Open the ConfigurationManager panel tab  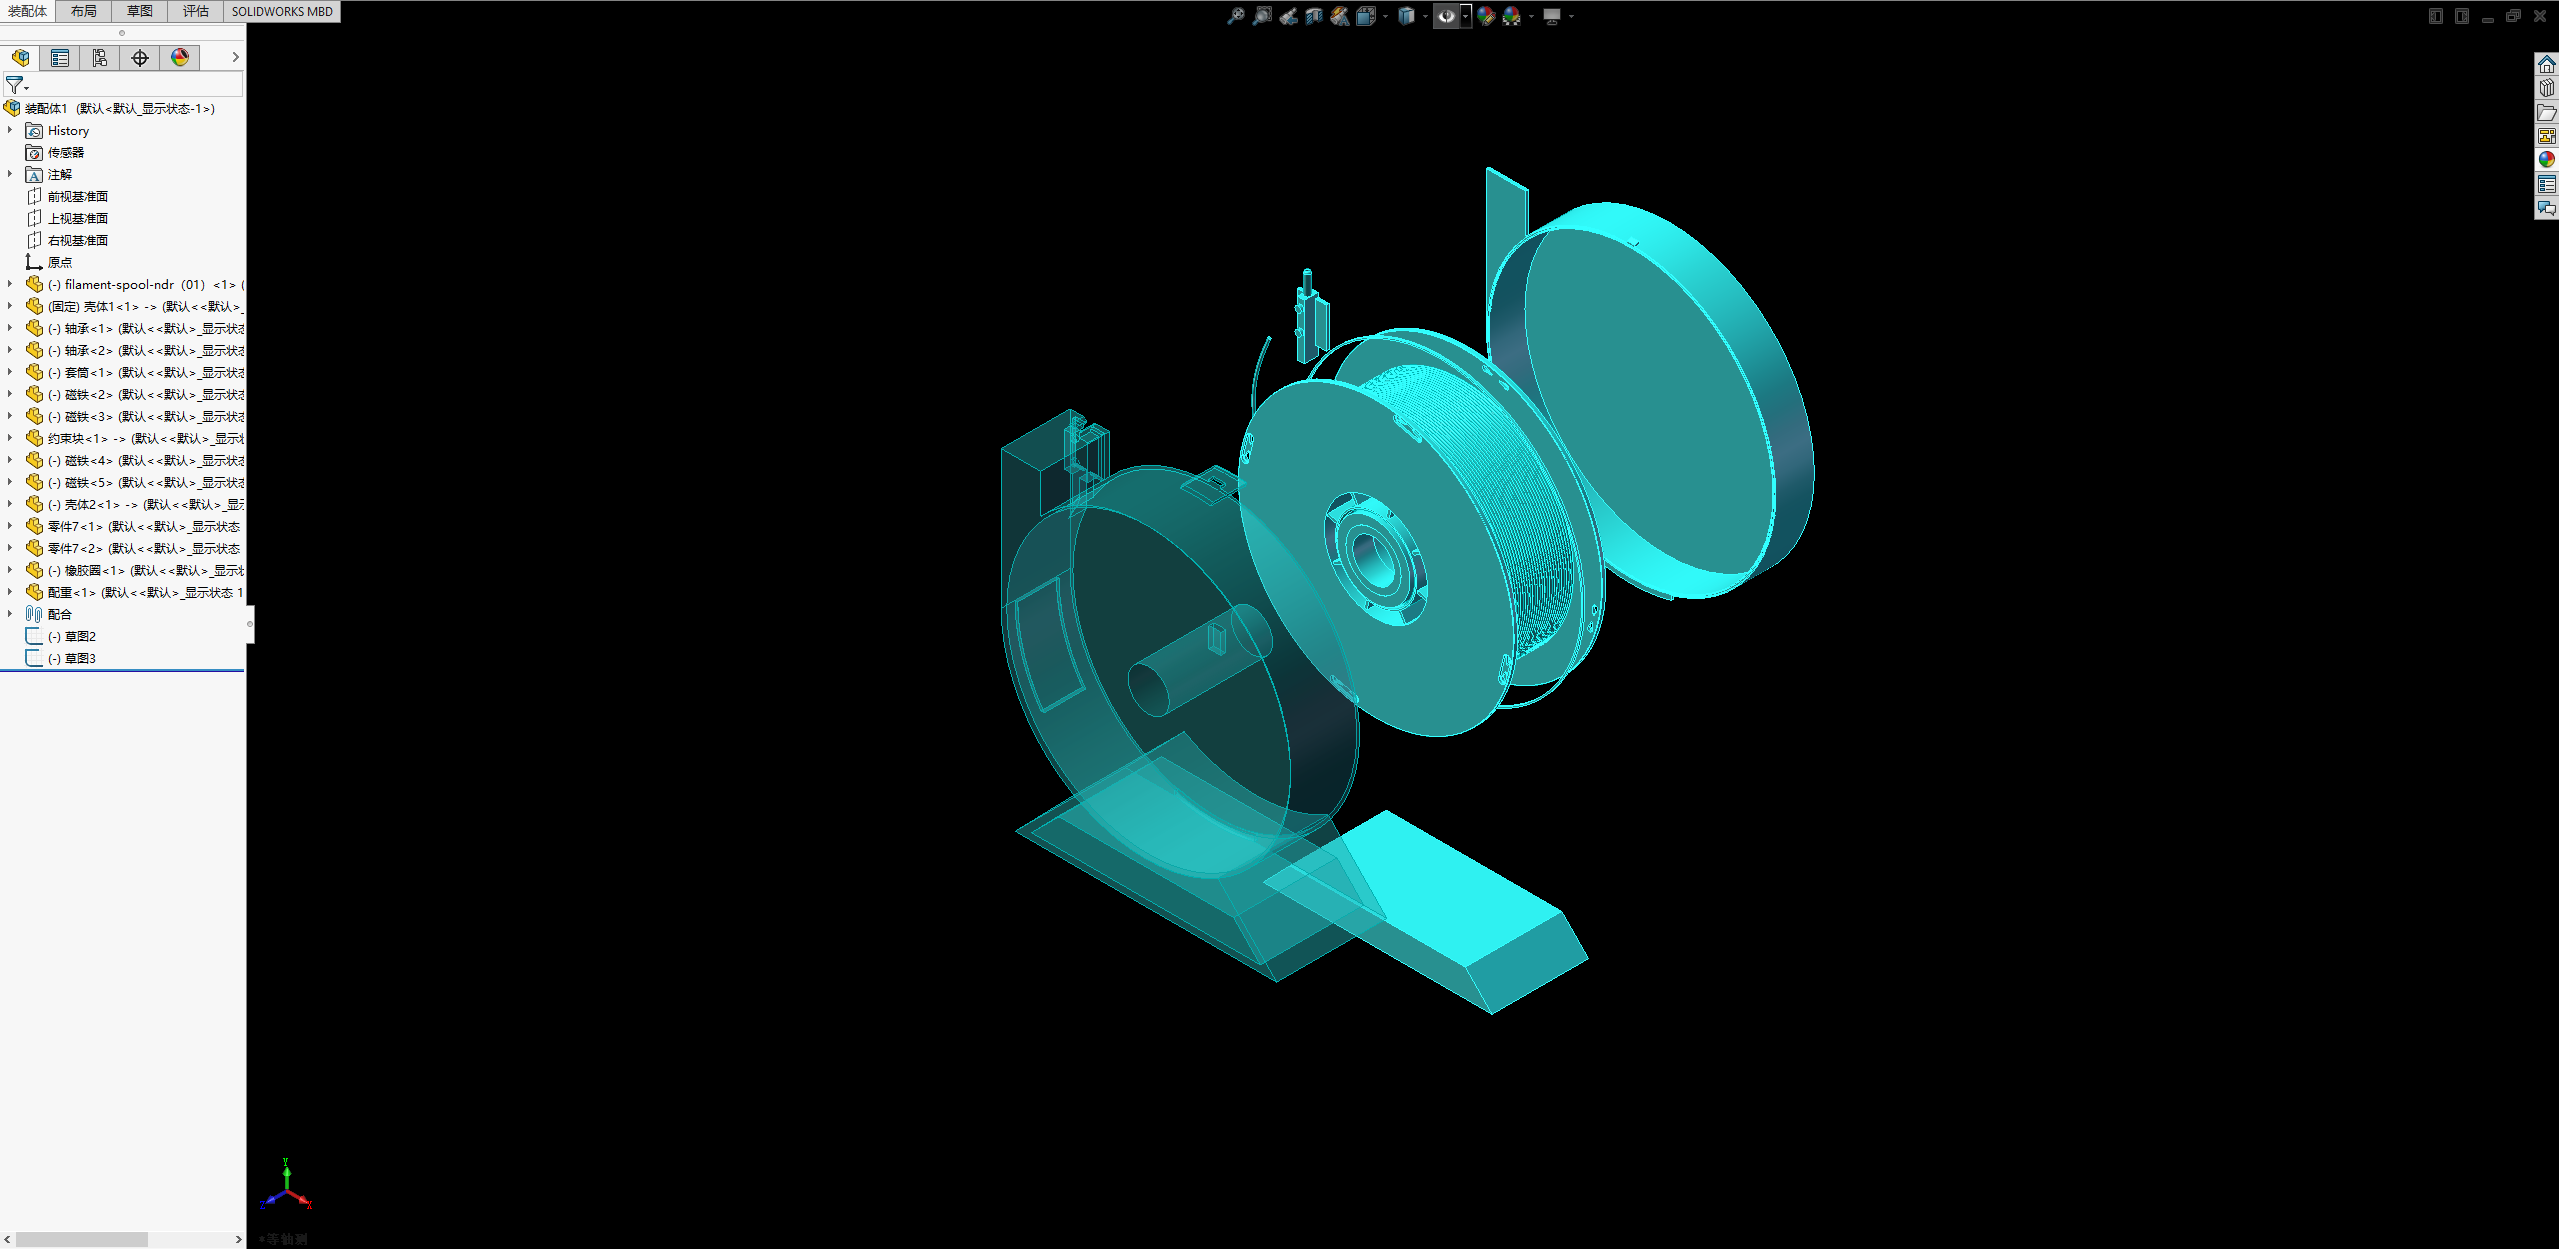100,58
